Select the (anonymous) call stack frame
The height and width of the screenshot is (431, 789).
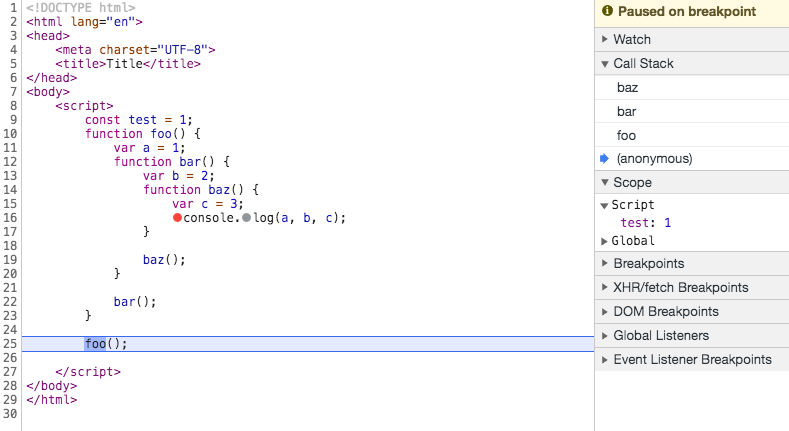click(692, 159)
